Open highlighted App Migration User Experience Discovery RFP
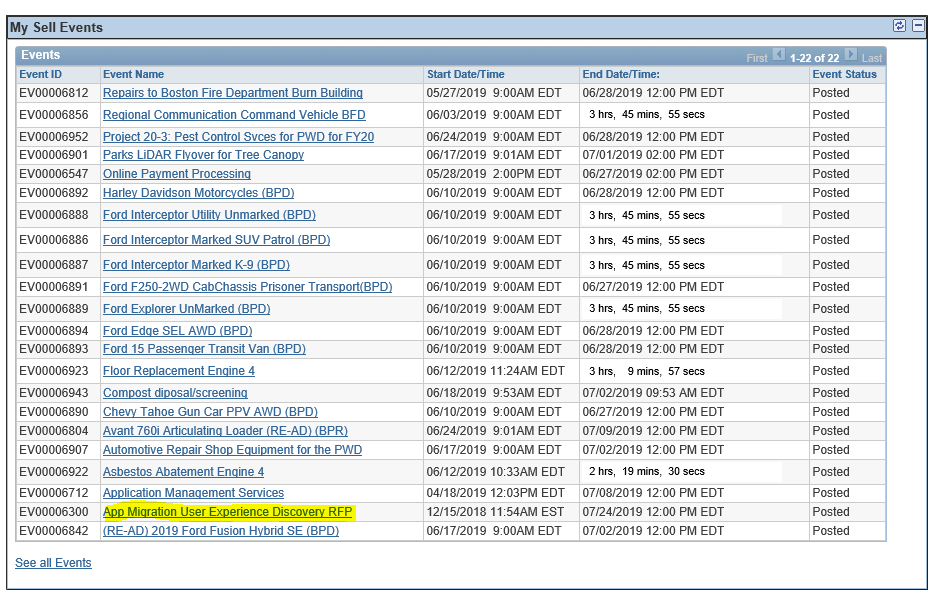Screen dimensions: 933x595 pos(228,512)
